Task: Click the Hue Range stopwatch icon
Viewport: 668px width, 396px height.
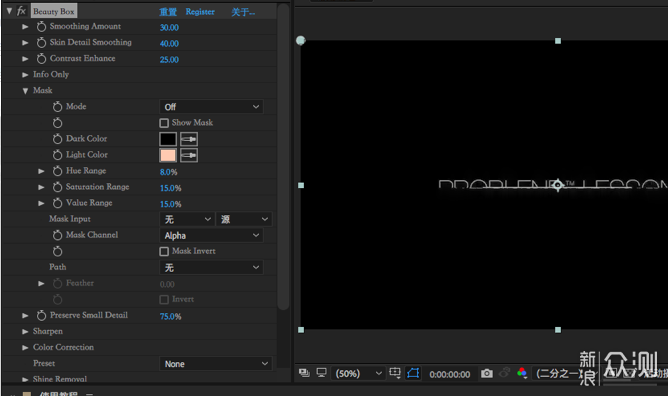Action: pyautogui.click(x=58, y=171)
